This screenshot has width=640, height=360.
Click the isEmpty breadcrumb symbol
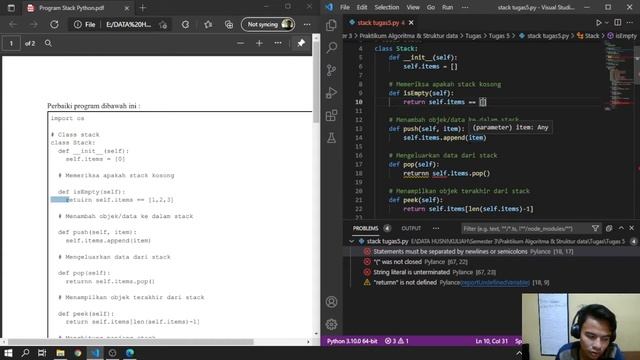pyautogui.click(x=622, y=36)
